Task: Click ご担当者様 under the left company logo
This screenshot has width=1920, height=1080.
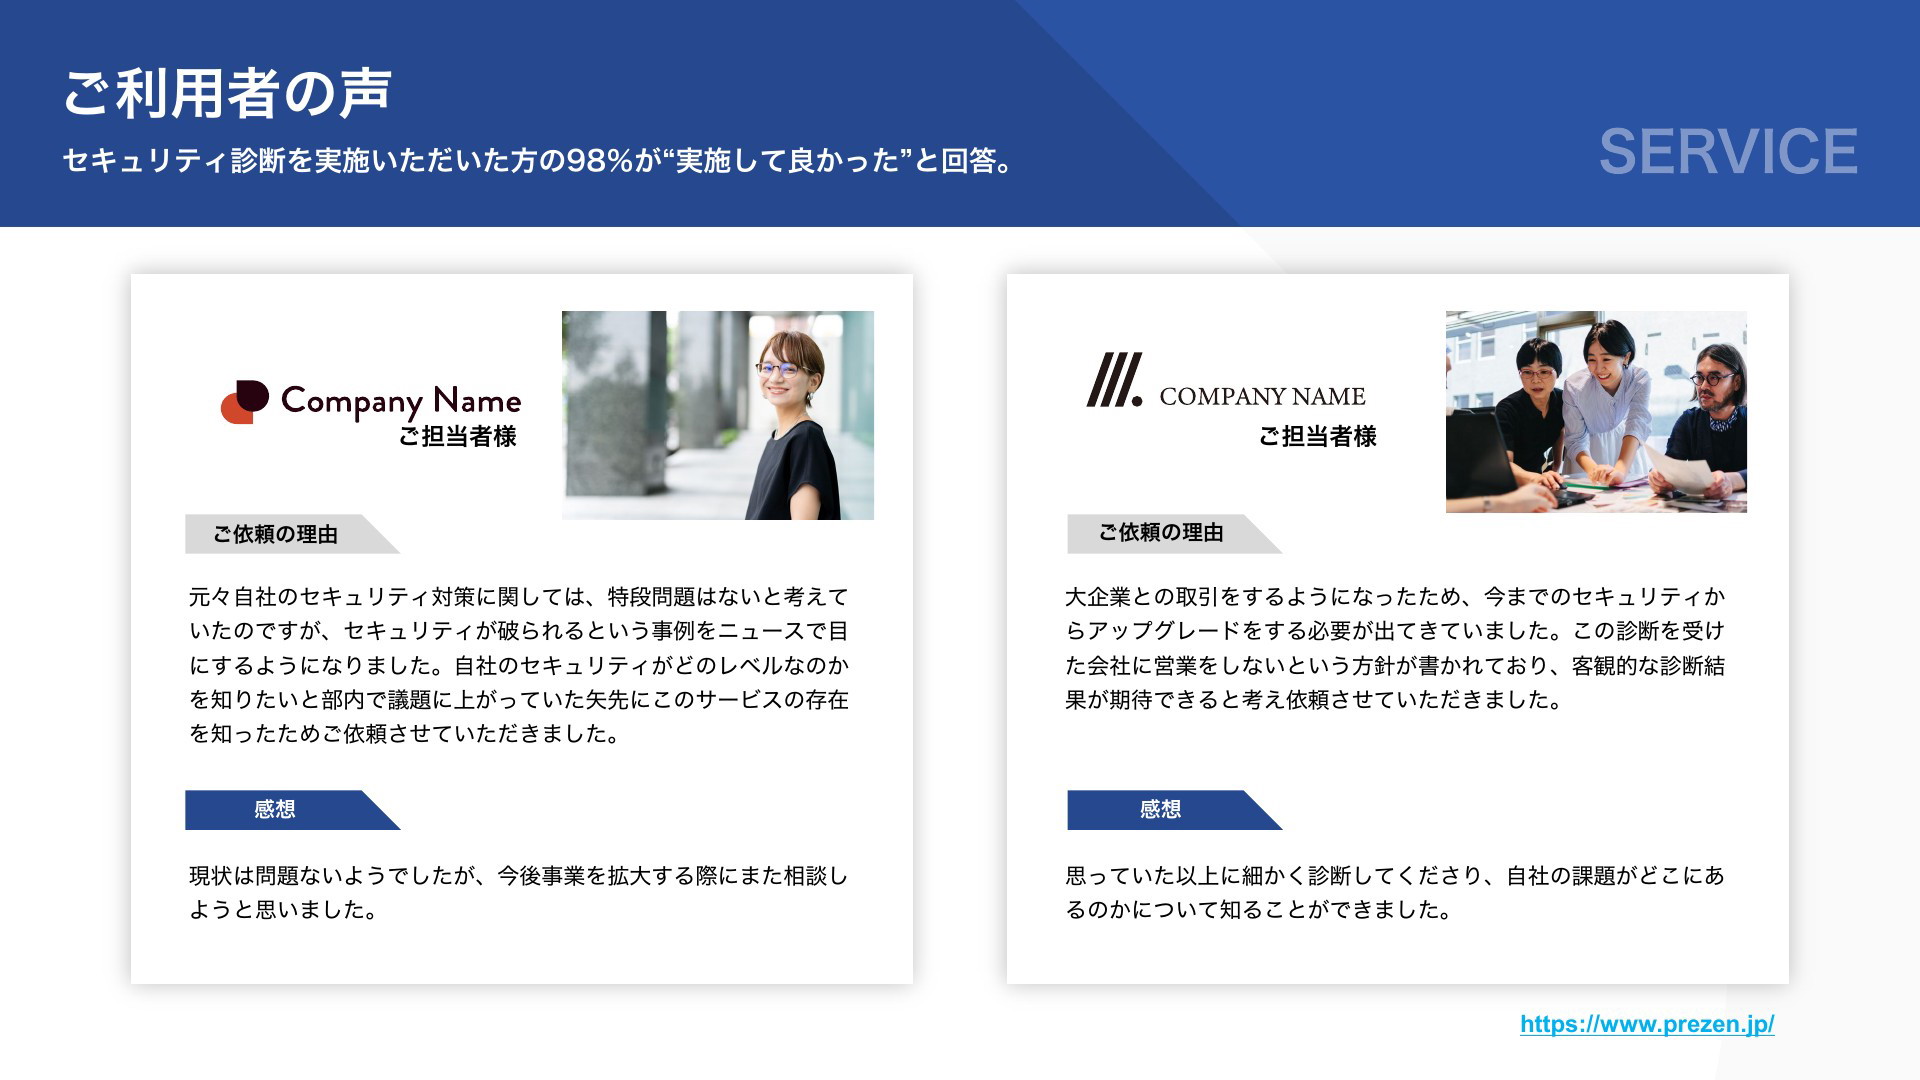Action: click(458, 437)
